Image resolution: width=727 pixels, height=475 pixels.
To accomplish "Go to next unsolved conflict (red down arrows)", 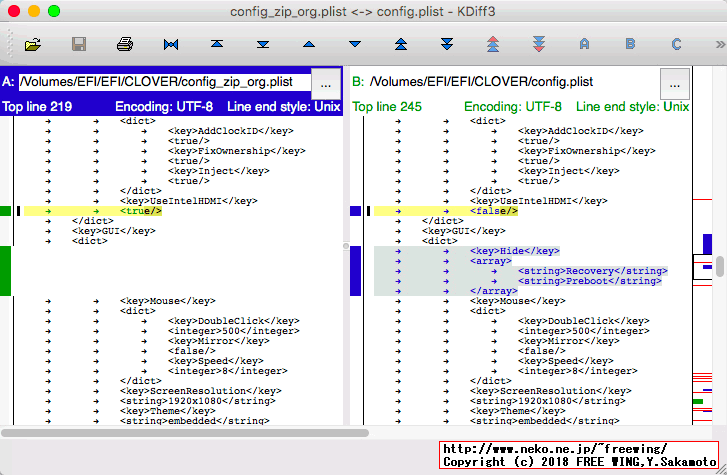I will [539, 44].
